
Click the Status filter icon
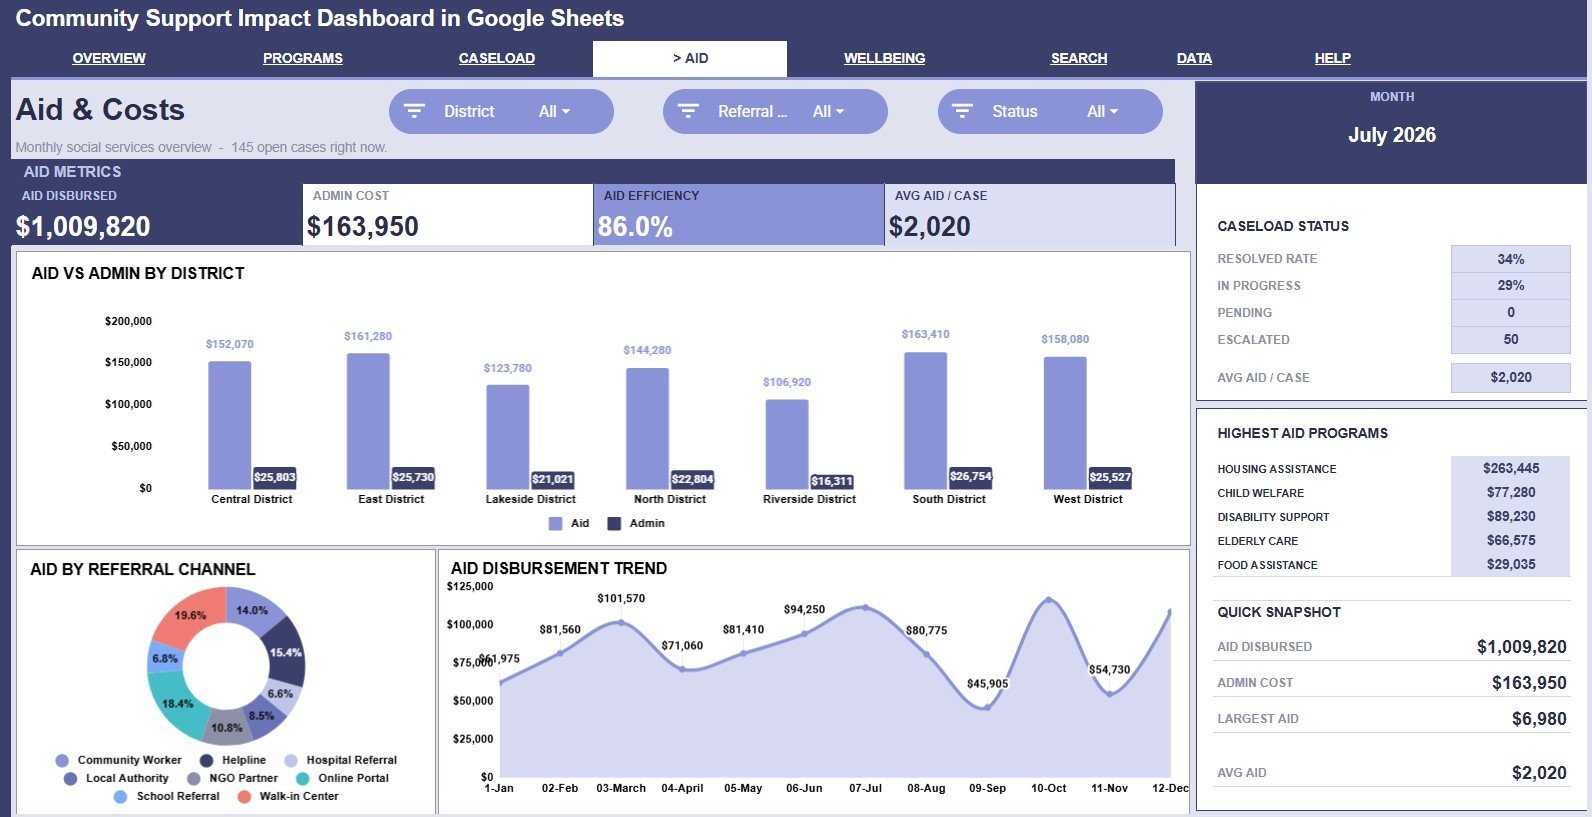click(x=962, y=111)
